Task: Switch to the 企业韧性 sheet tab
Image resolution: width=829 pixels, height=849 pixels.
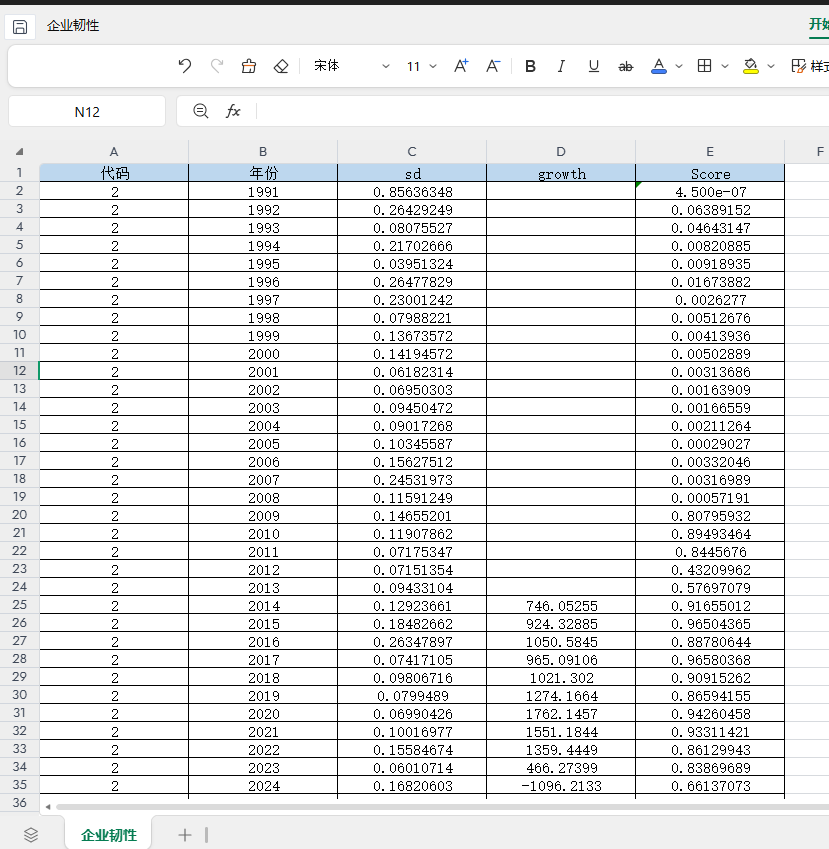Action: [108, 834]
